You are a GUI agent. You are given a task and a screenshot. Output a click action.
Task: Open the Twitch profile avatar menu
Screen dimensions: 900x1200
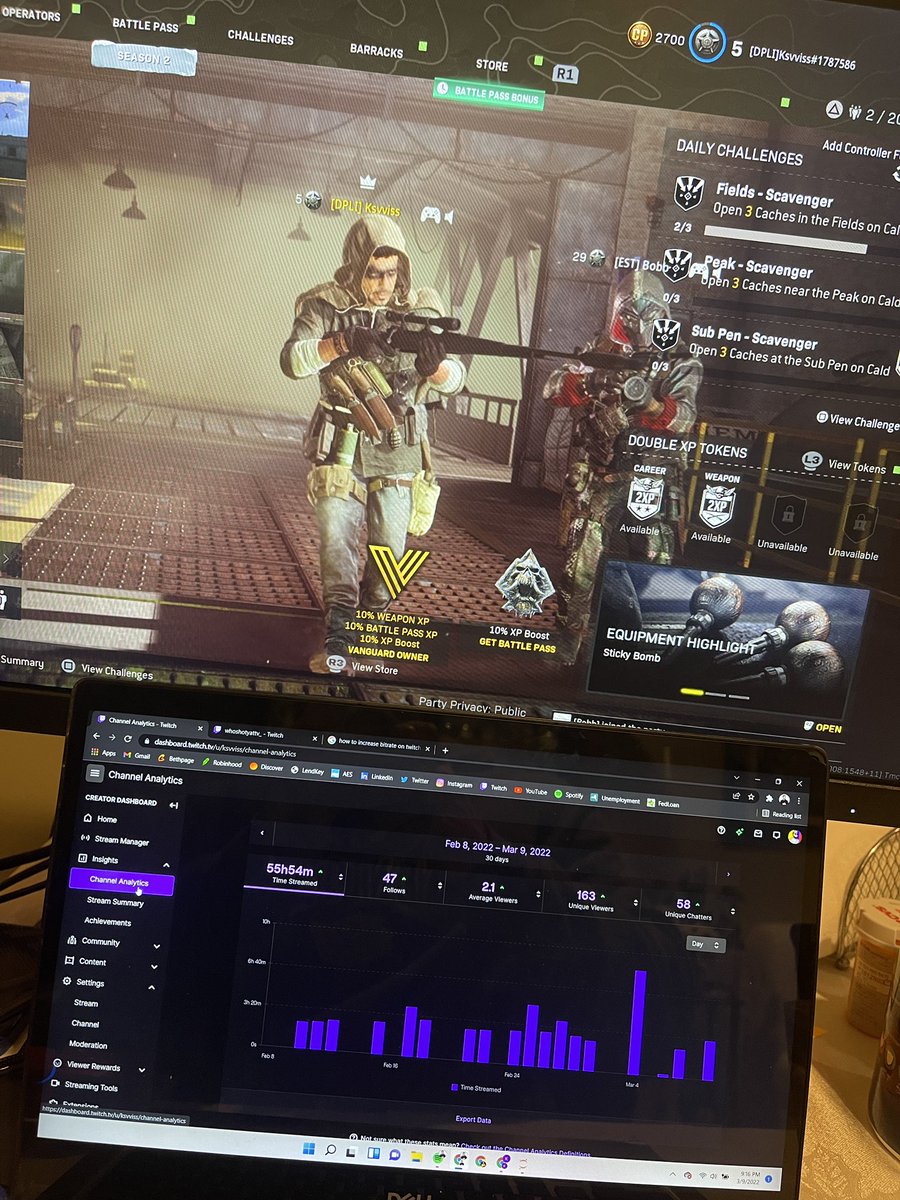pos(795,837)
